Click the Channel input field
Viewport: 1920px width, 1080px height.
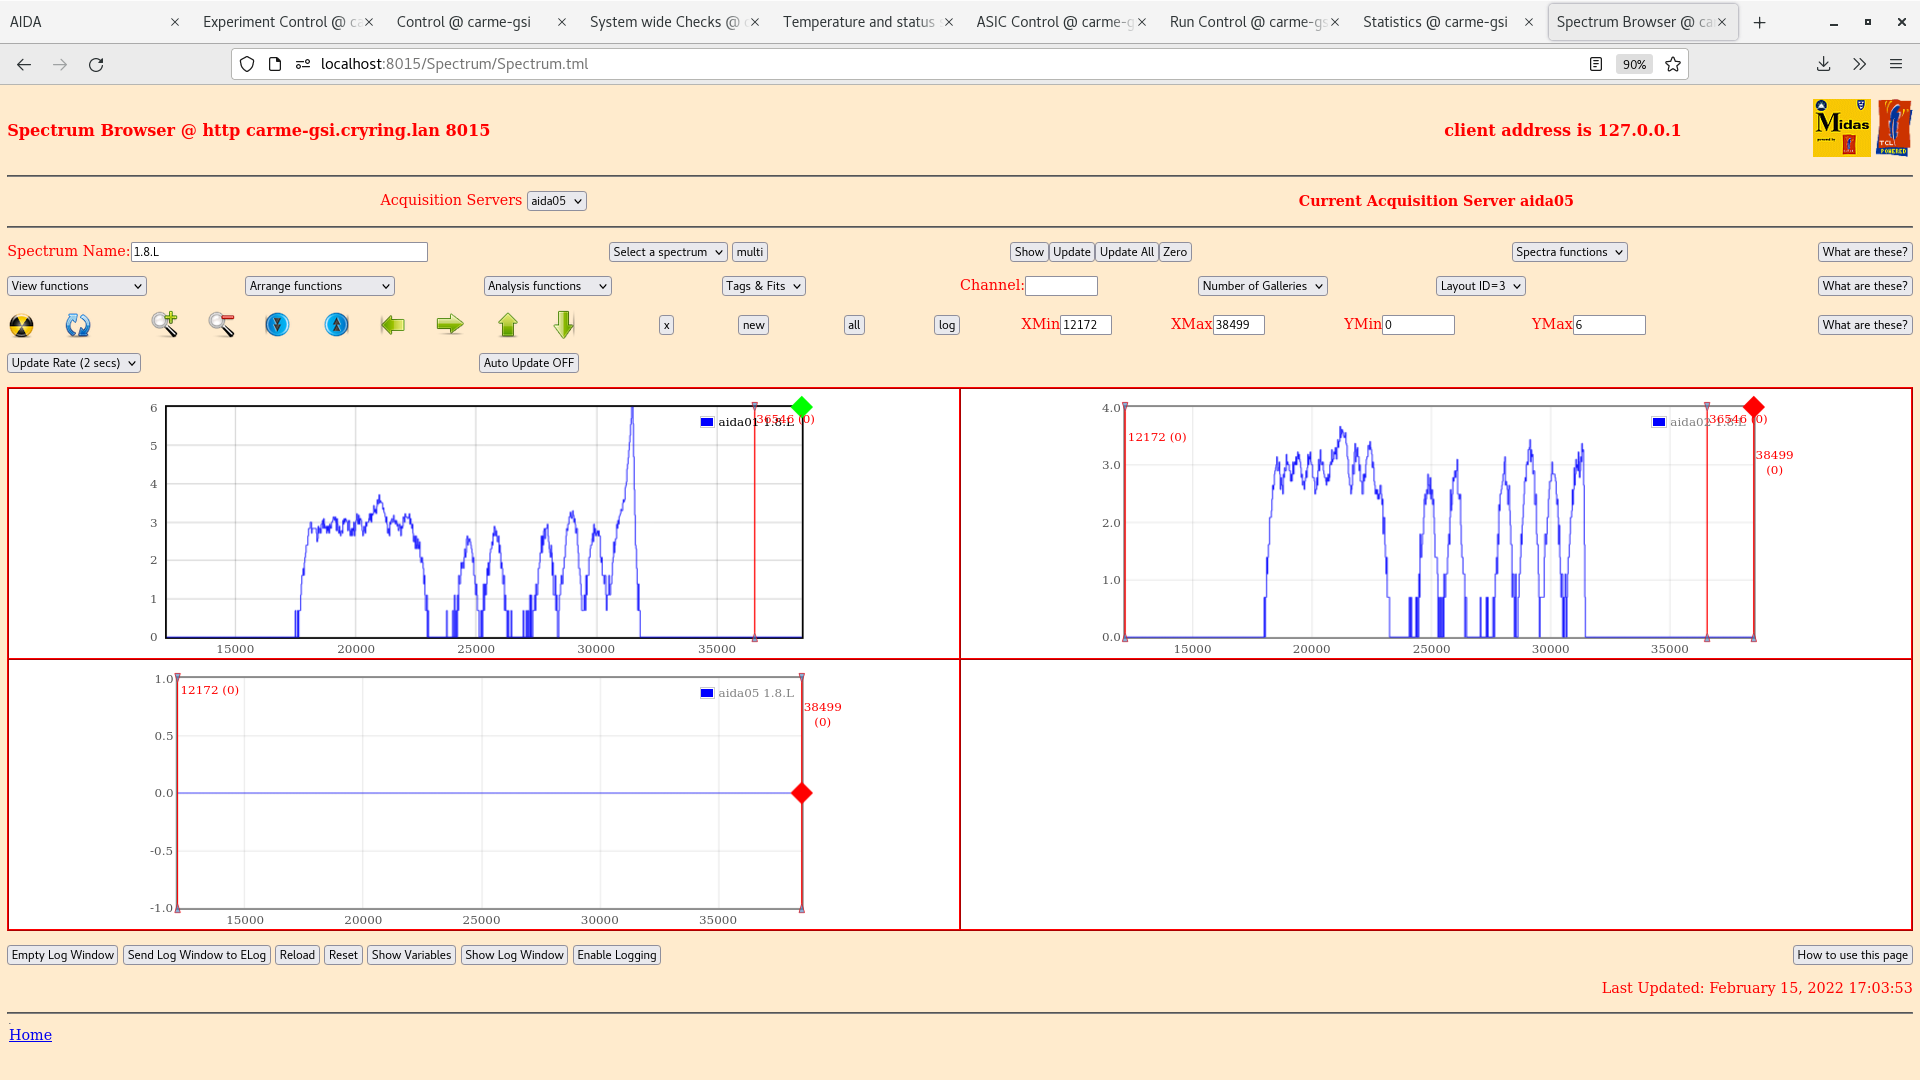[1061, 286]
